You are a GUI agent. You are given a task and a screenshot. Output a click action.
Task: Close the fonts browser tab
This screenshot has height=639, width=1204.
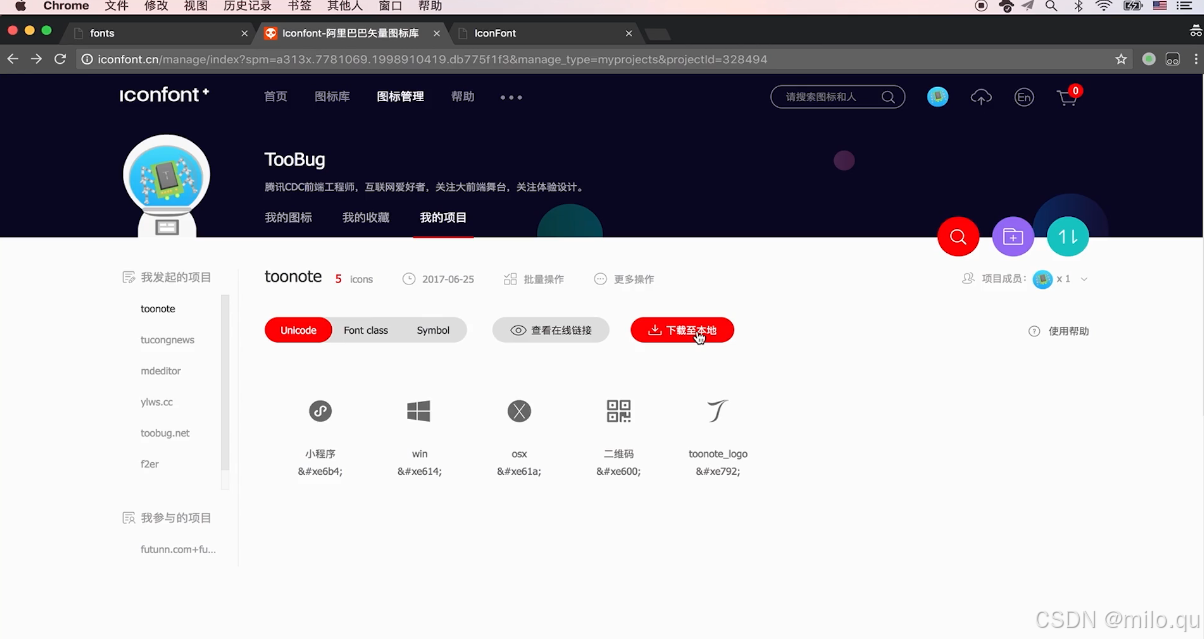245,33
